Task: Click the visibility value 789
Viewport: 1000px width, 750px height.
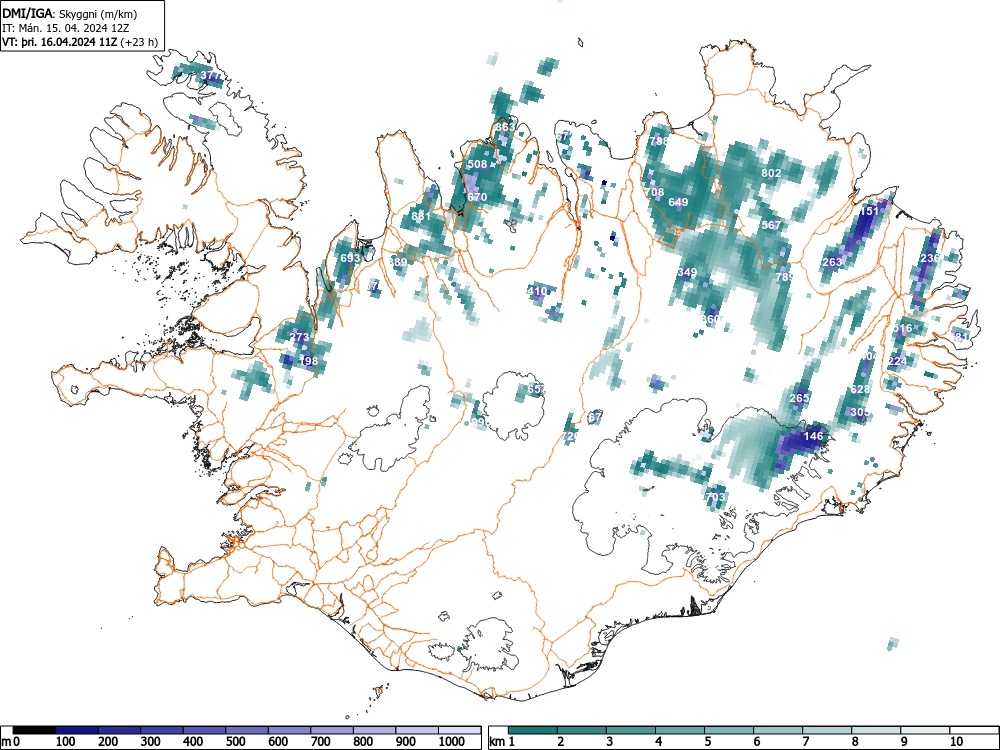Action: [784, 277]
